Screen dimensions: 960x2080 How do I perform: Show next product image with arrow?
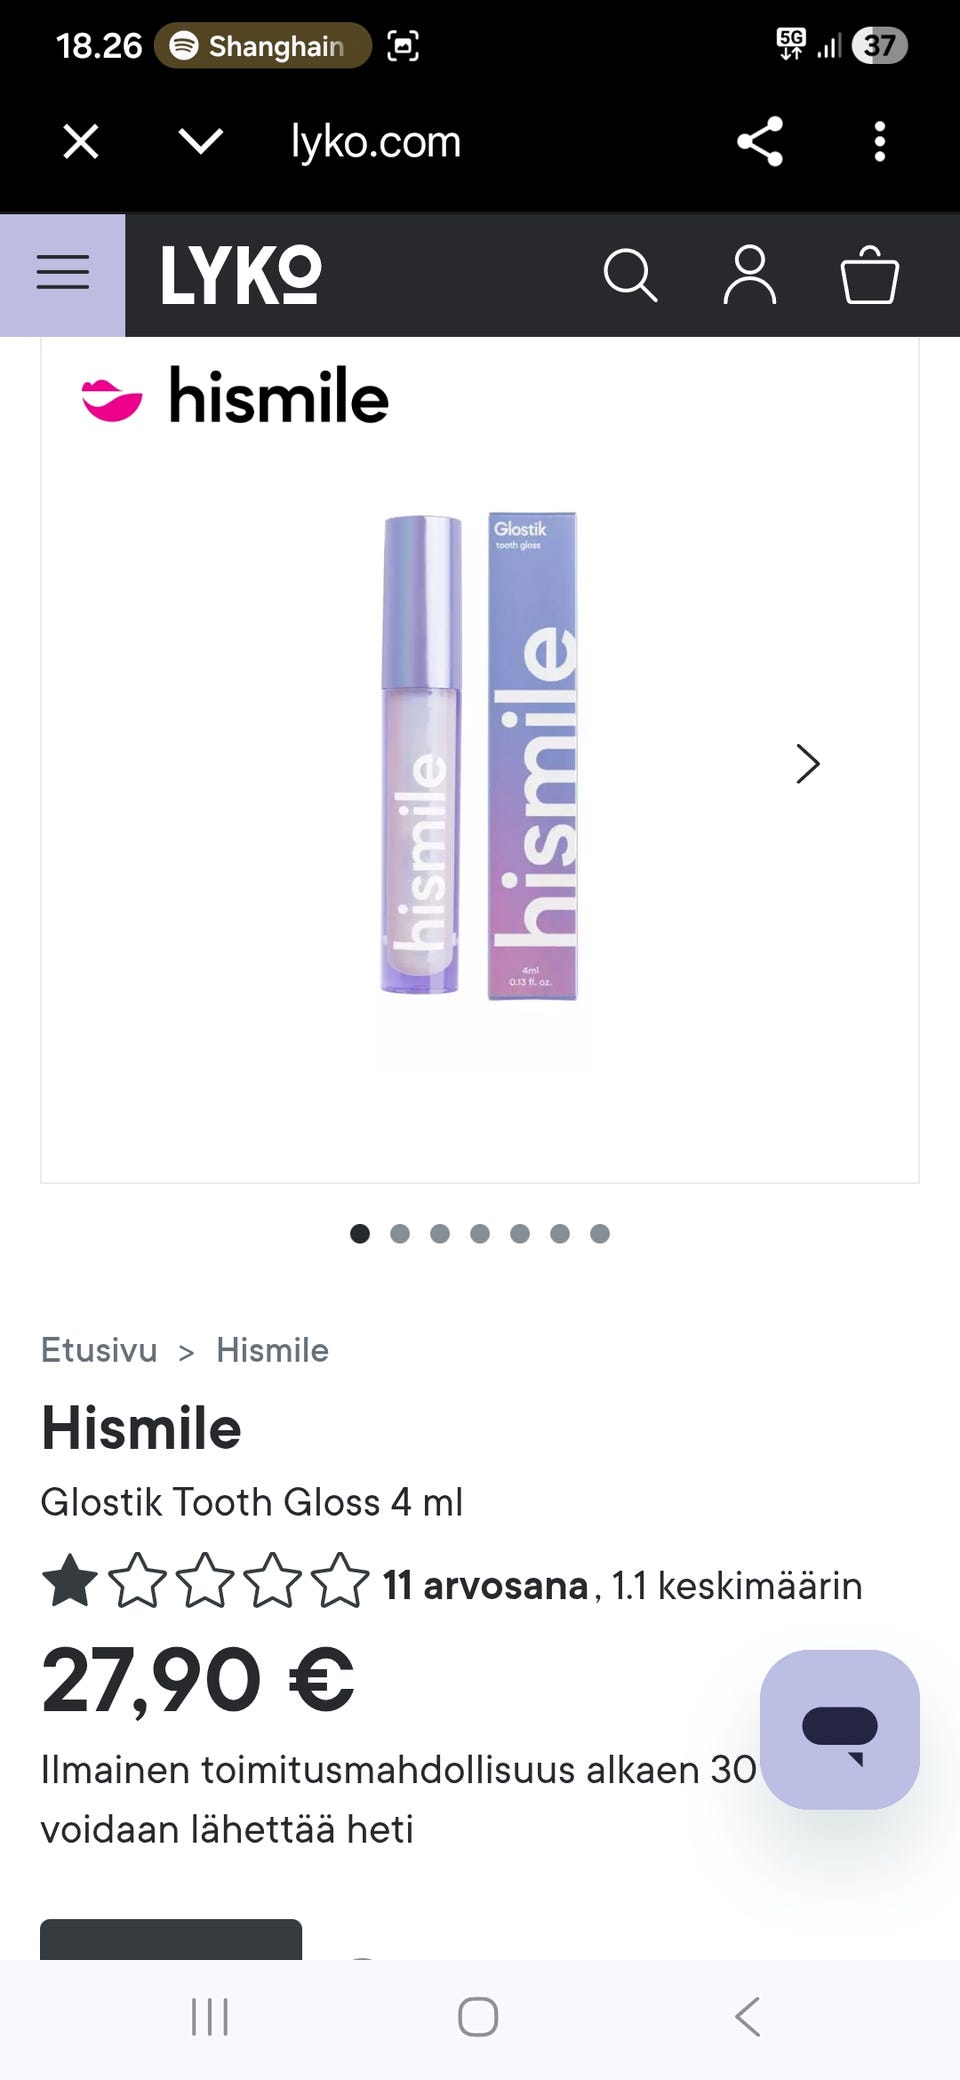point(808,763)
